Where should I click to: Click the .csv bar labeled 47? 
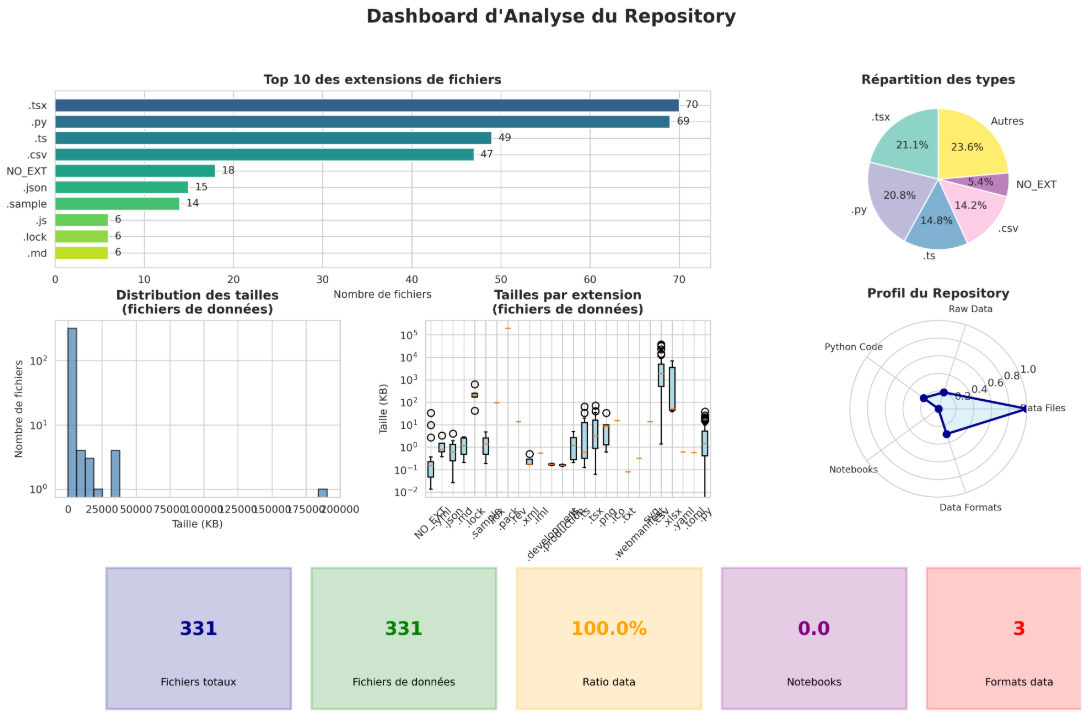click(x=264, y=154)
